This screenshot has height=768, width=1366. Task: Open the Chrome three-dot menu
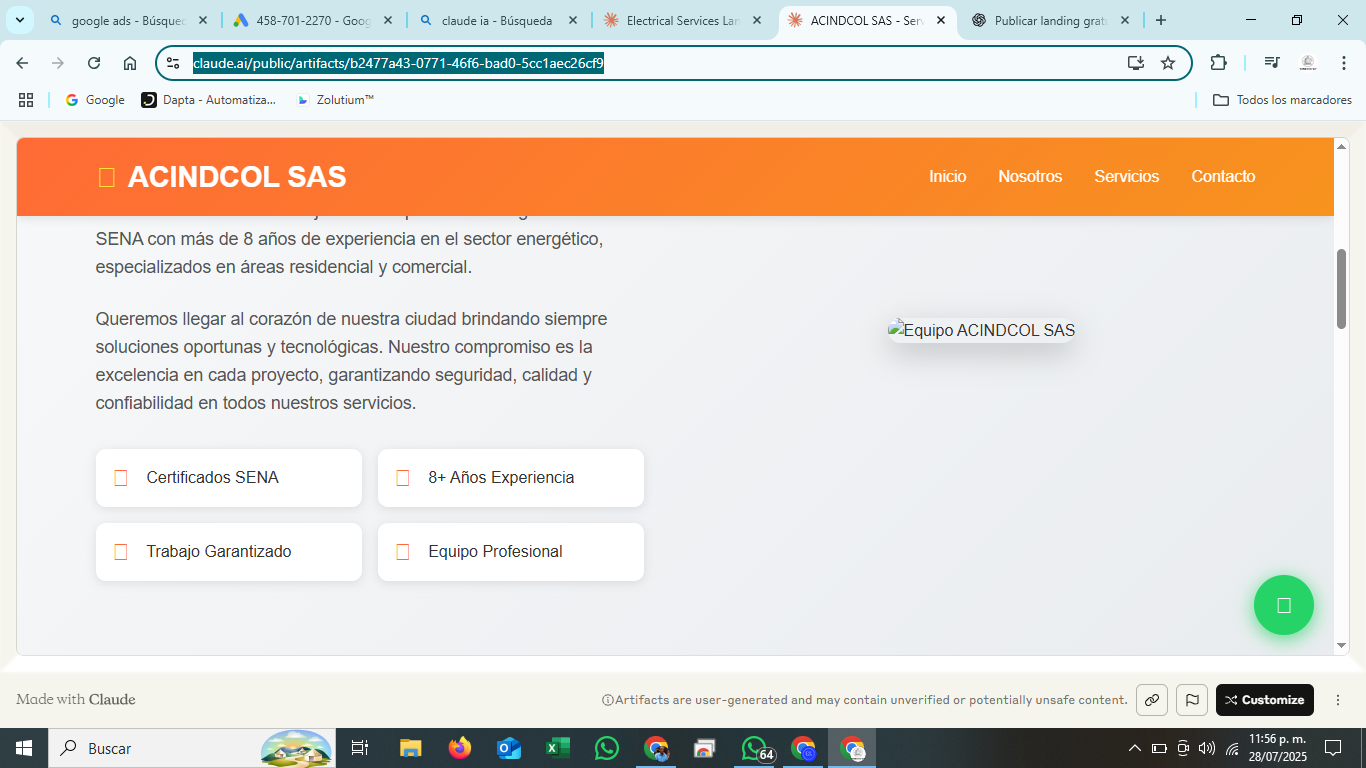[1343, 63]
